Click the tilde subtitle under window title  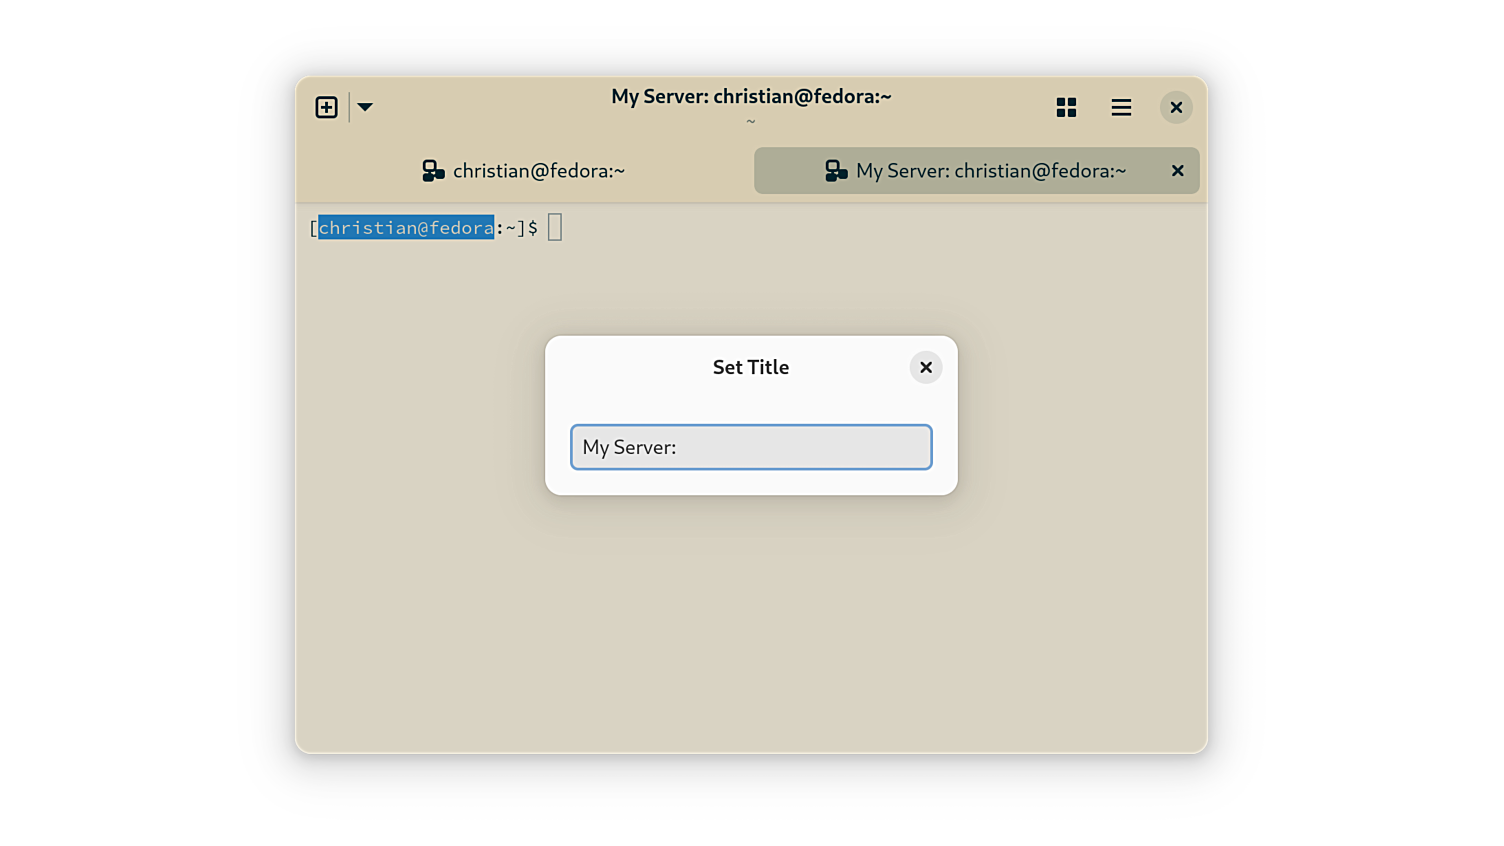(x=751, y=122)
